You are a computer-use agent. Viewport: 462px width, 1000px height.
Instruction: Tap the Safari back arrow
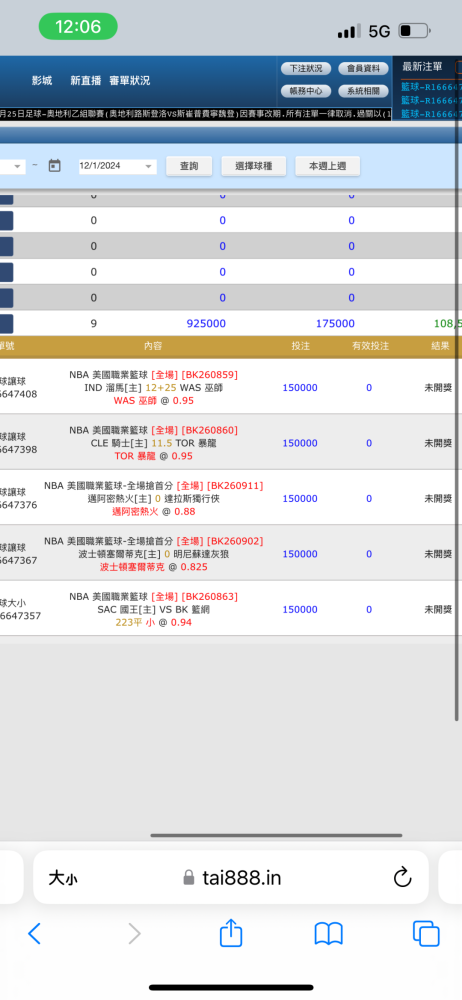(34, 934)
